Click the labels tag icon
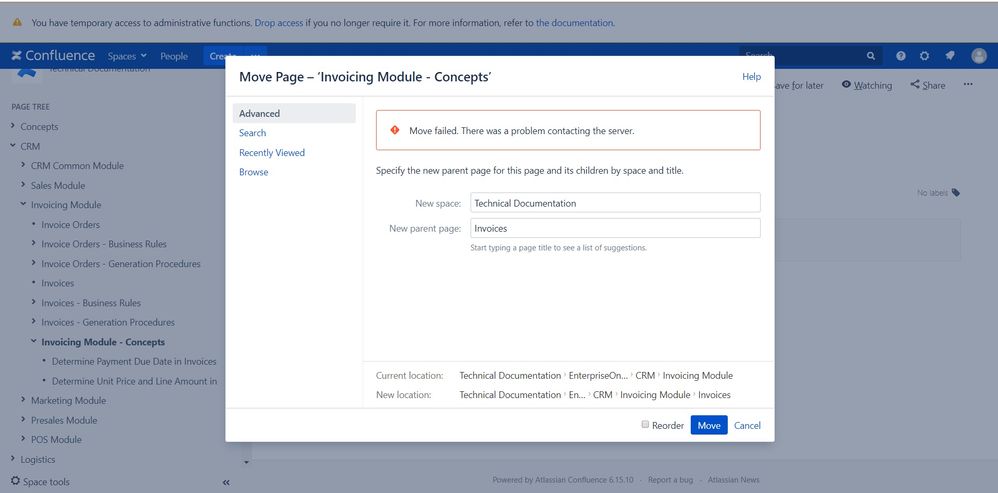998x493 pixels. [x=955, y=193]
